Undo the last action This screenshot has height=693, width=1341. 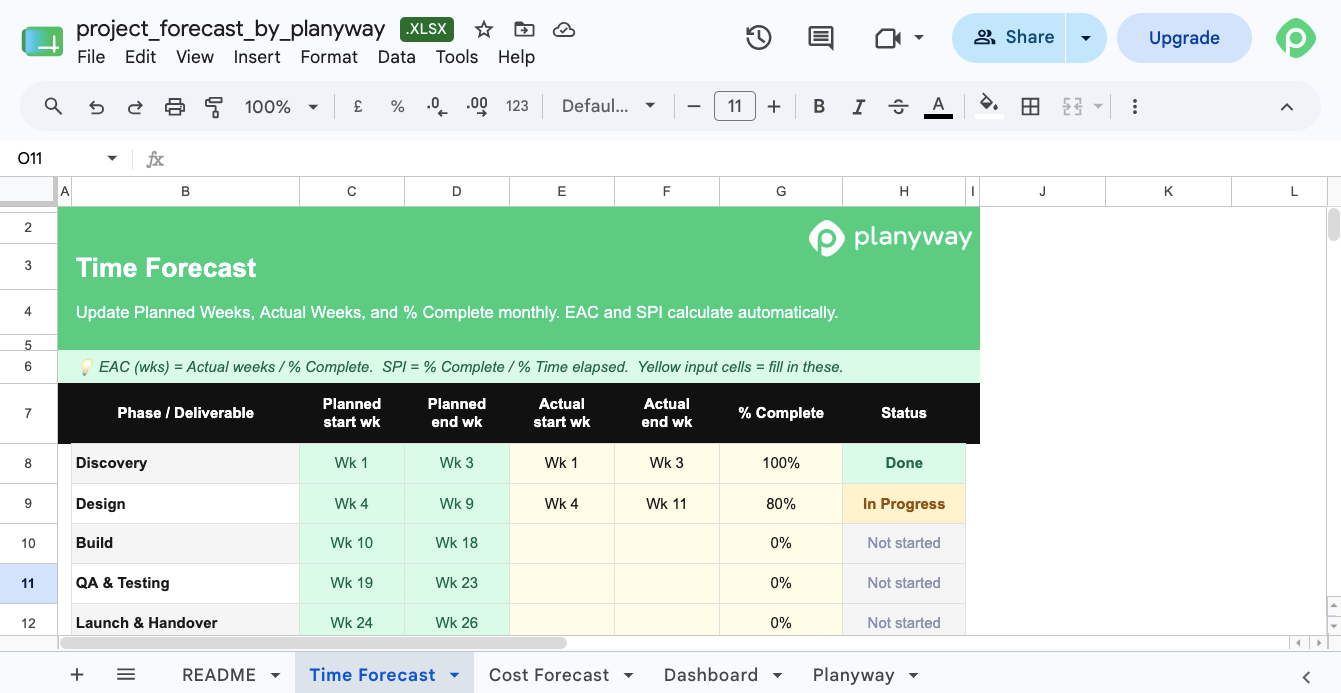click(x=96, y=106)
